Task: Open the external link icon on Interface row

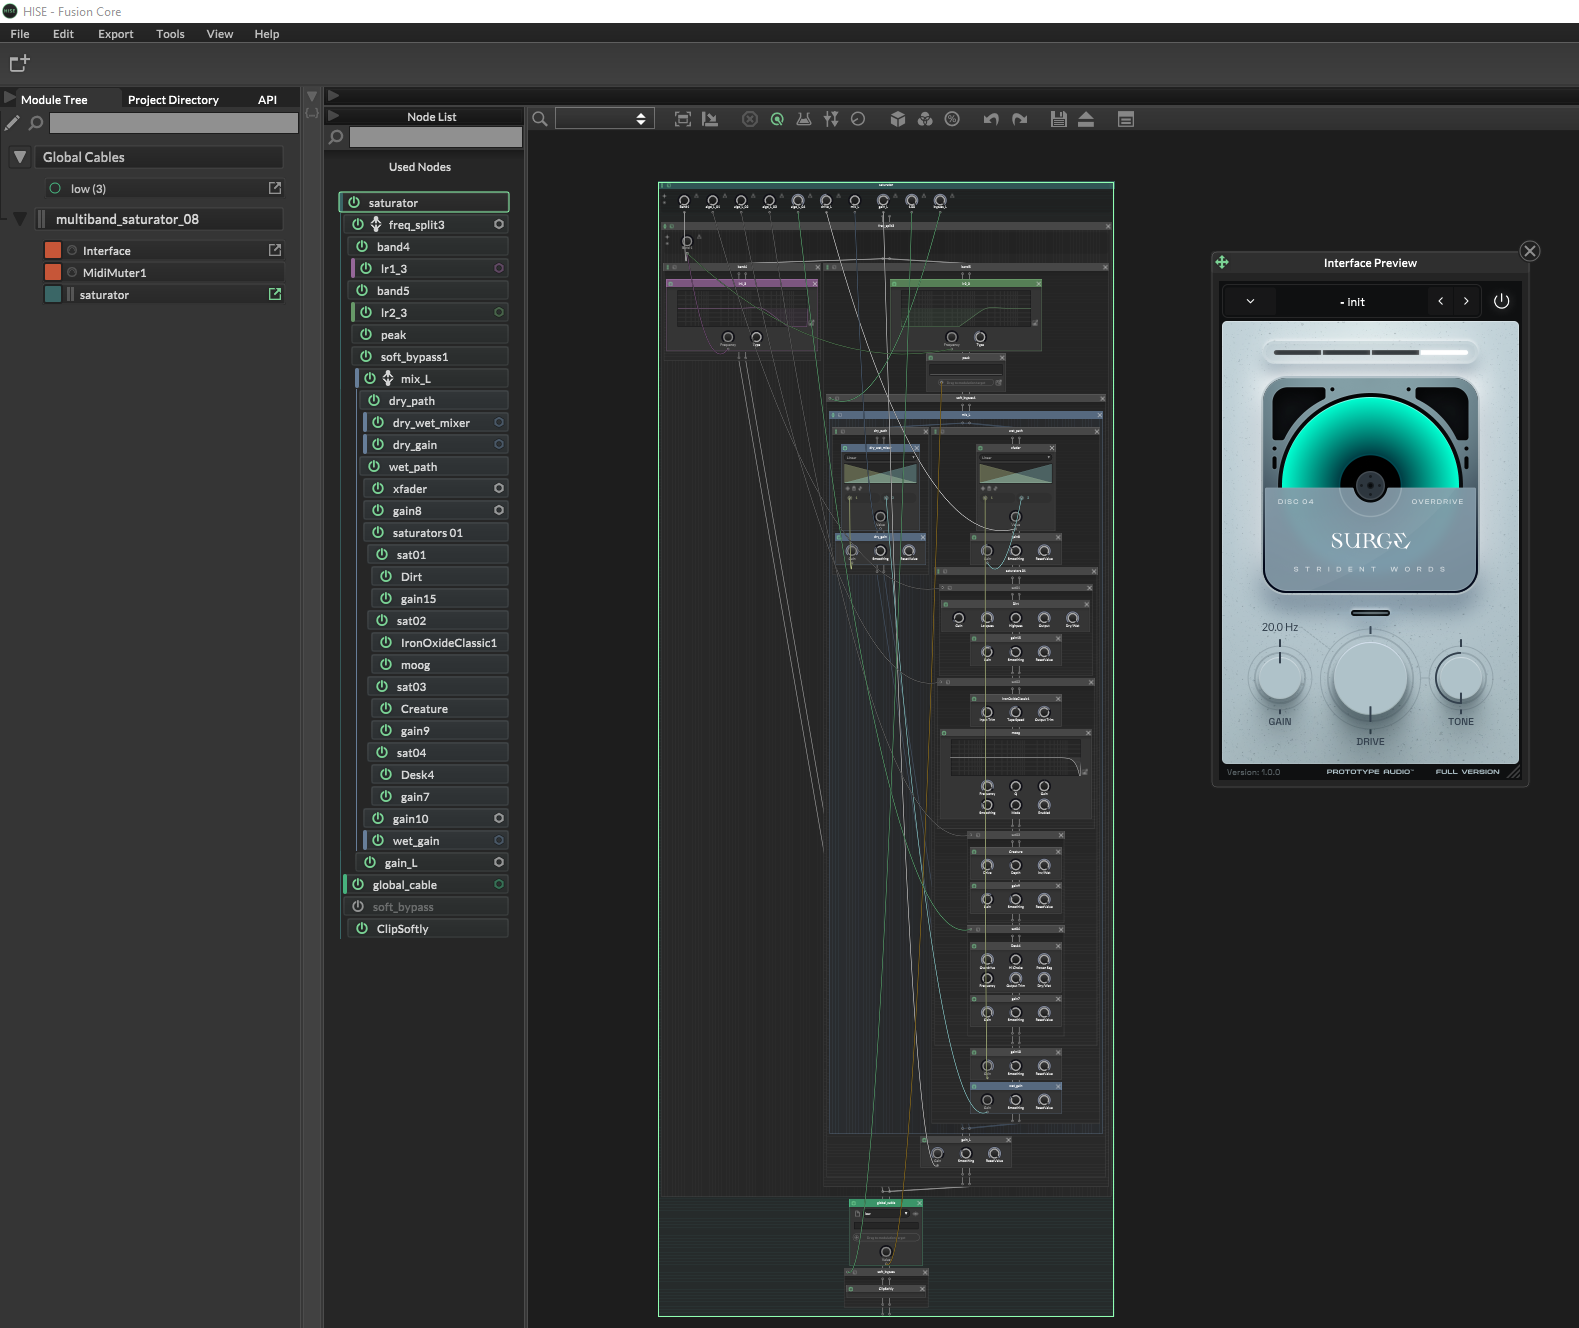Action: [x=275, y=250]
